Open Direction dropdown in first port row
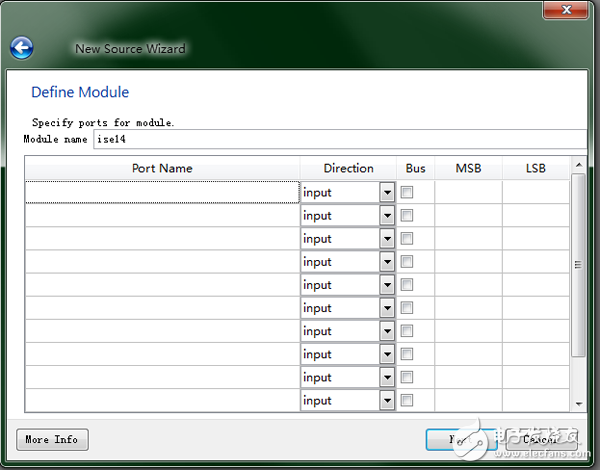Viewport: 600px width, 470px height. coord(387,192)
